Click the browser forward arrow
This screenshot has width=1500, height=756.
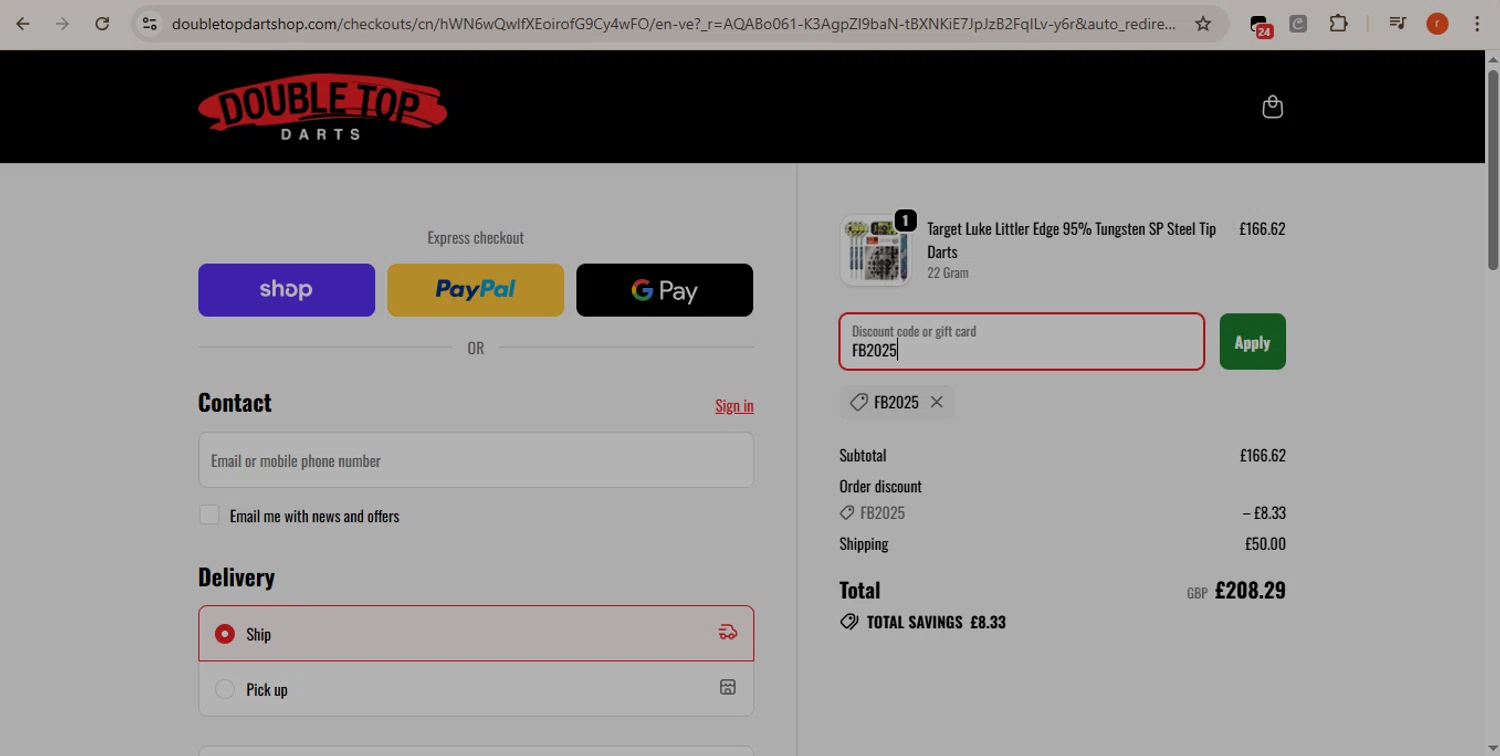tap(62, 23)
